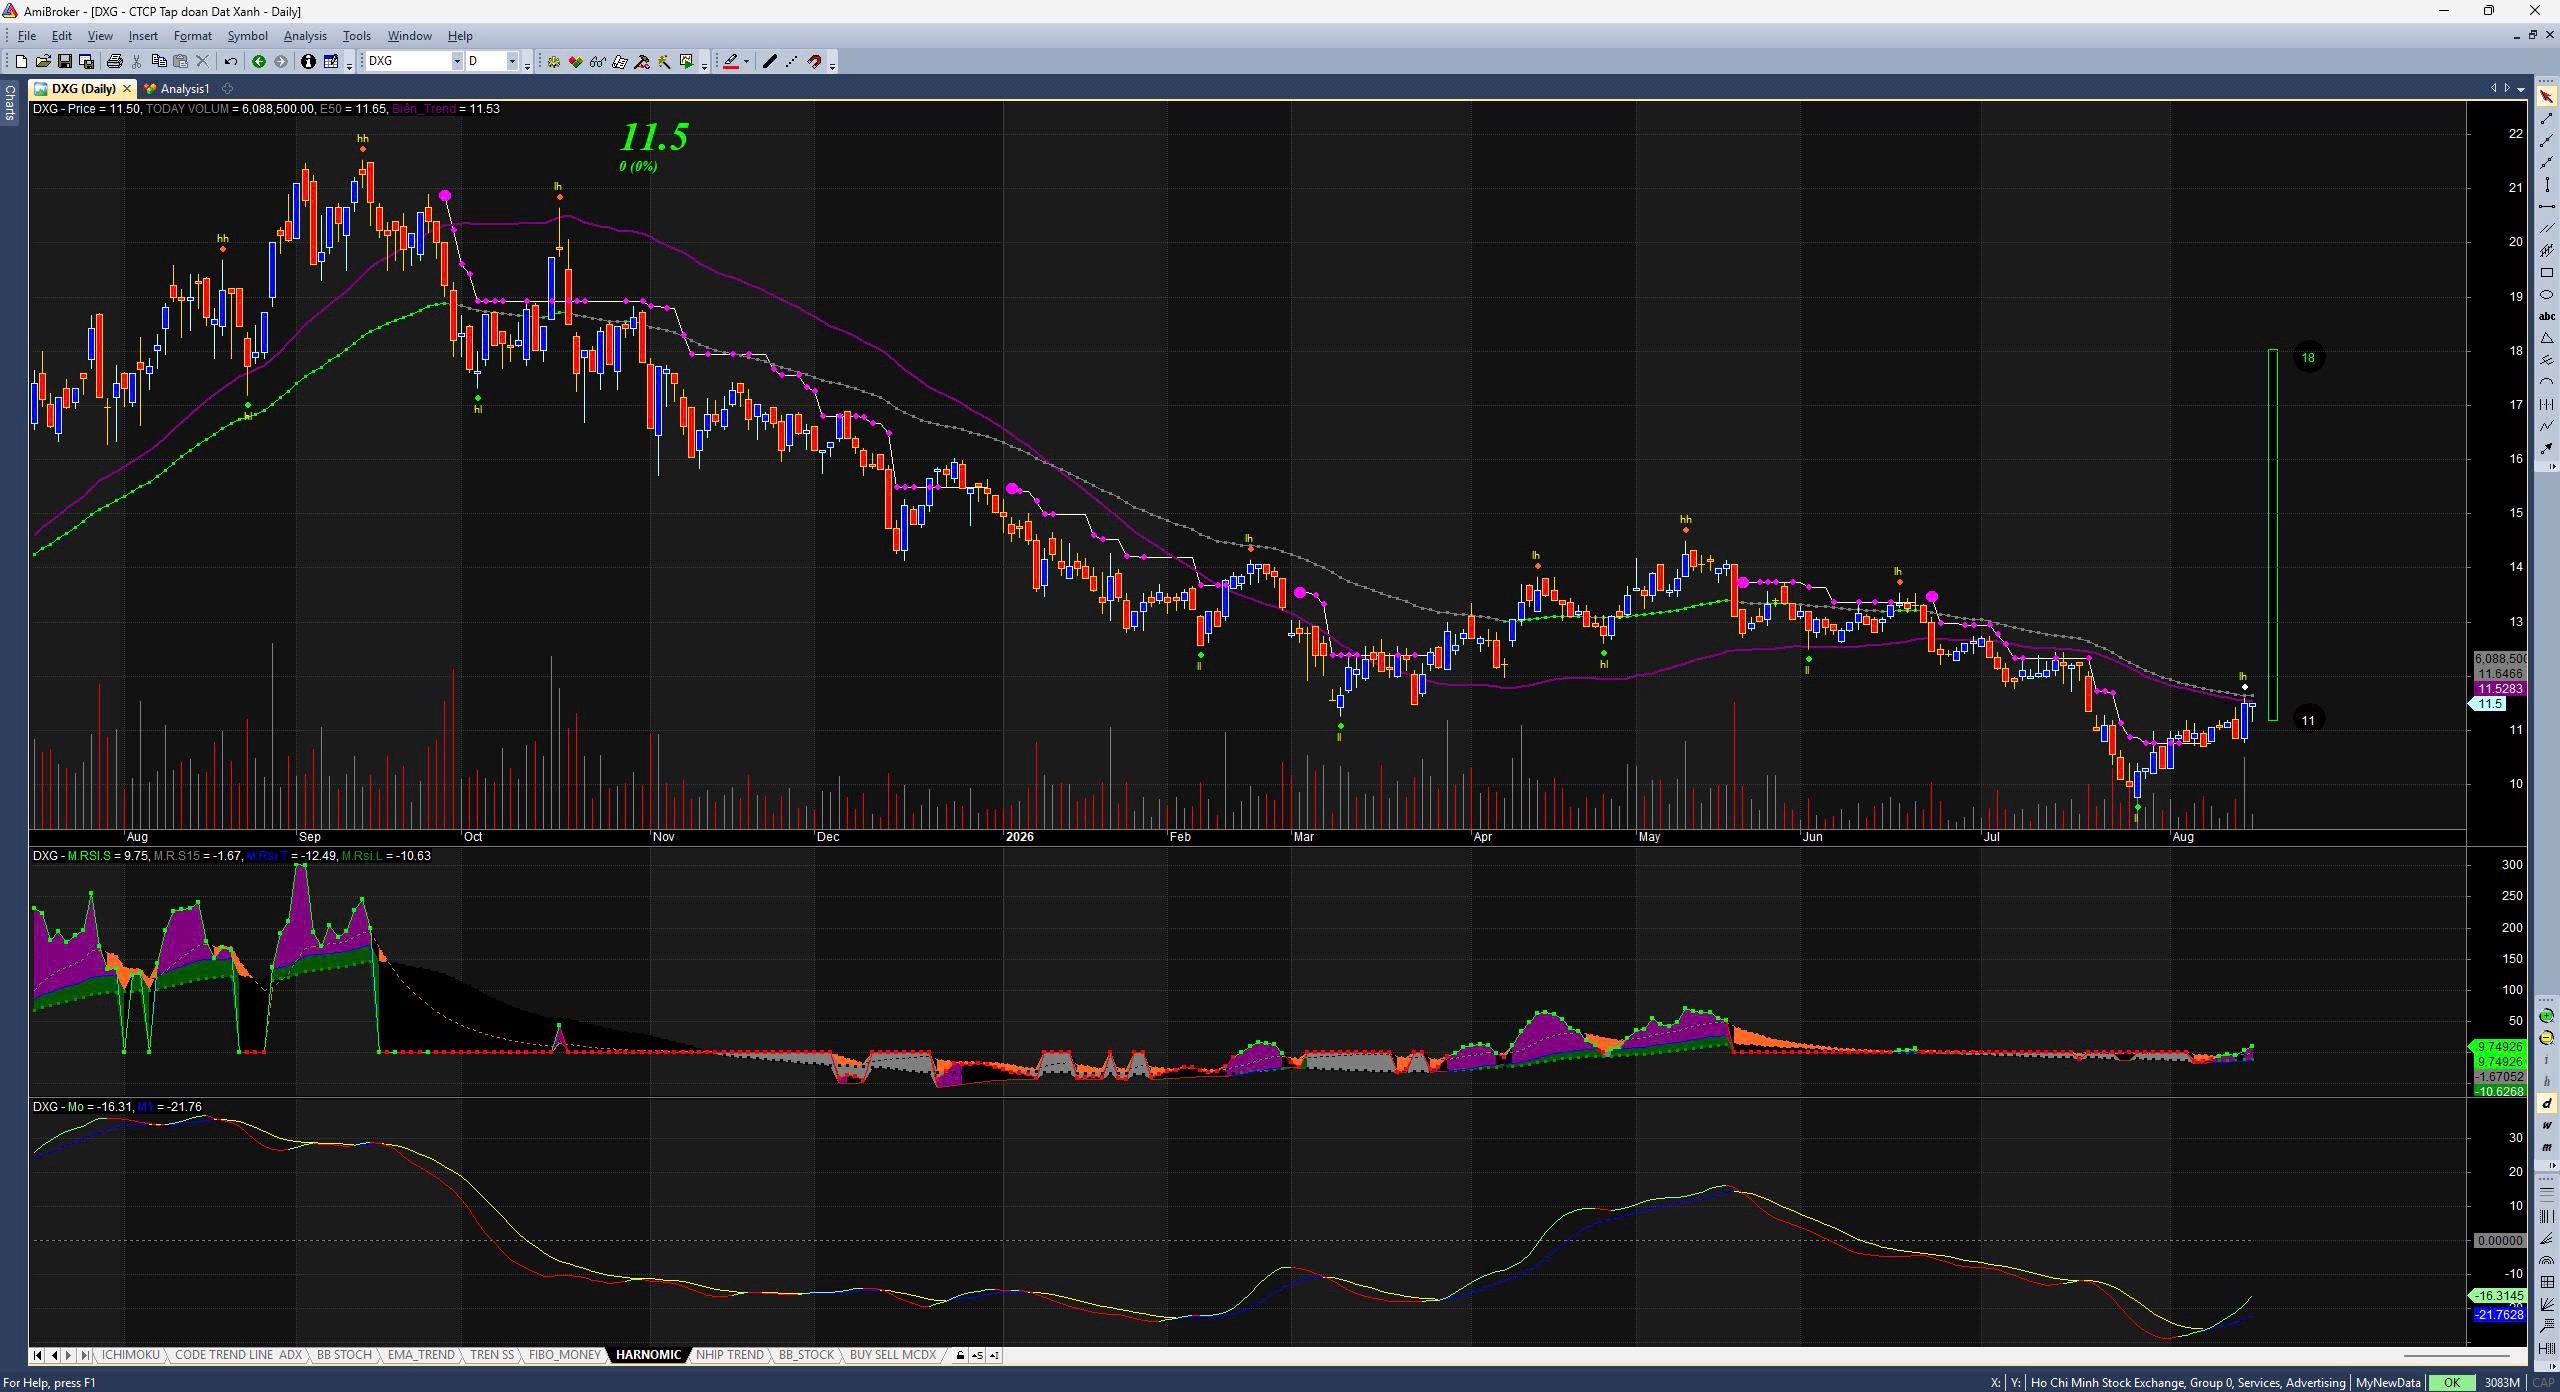
Task: Click the Undo arrow icon
Action: pyautogui.click(x=231, y=61)
